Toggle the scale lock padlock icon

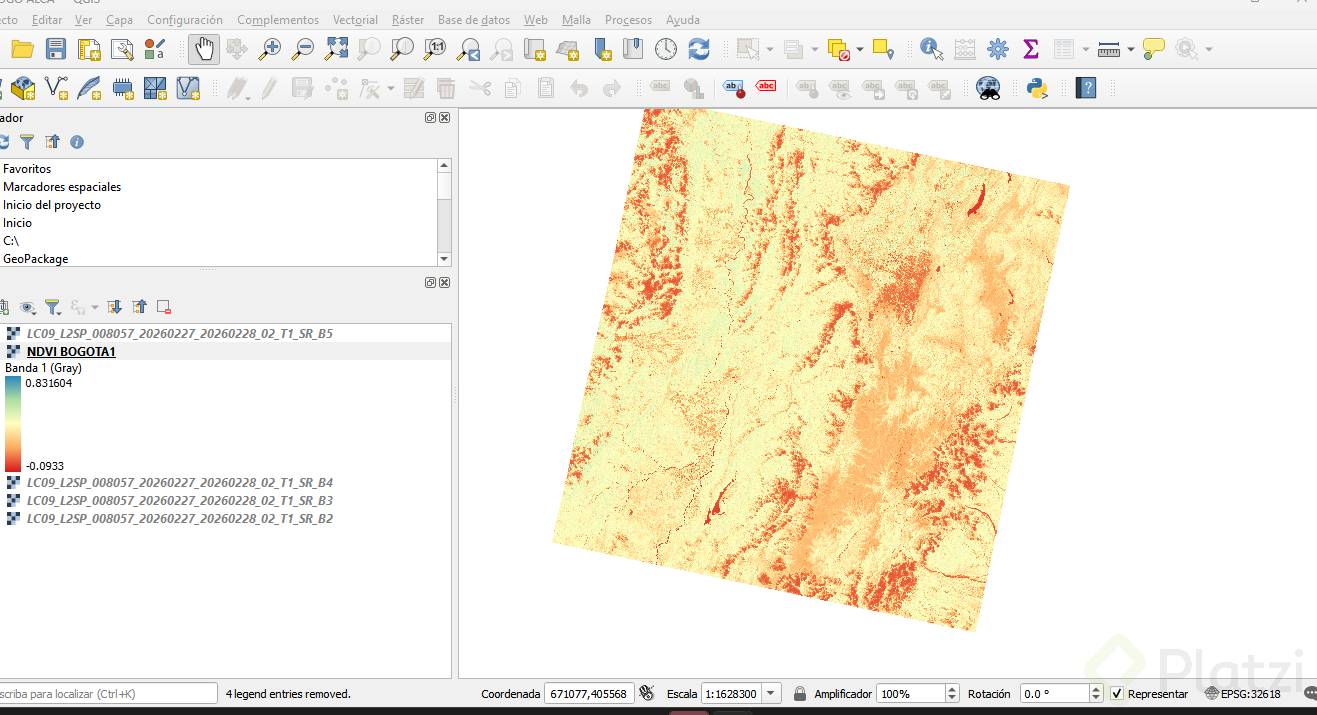click(799, 693)
